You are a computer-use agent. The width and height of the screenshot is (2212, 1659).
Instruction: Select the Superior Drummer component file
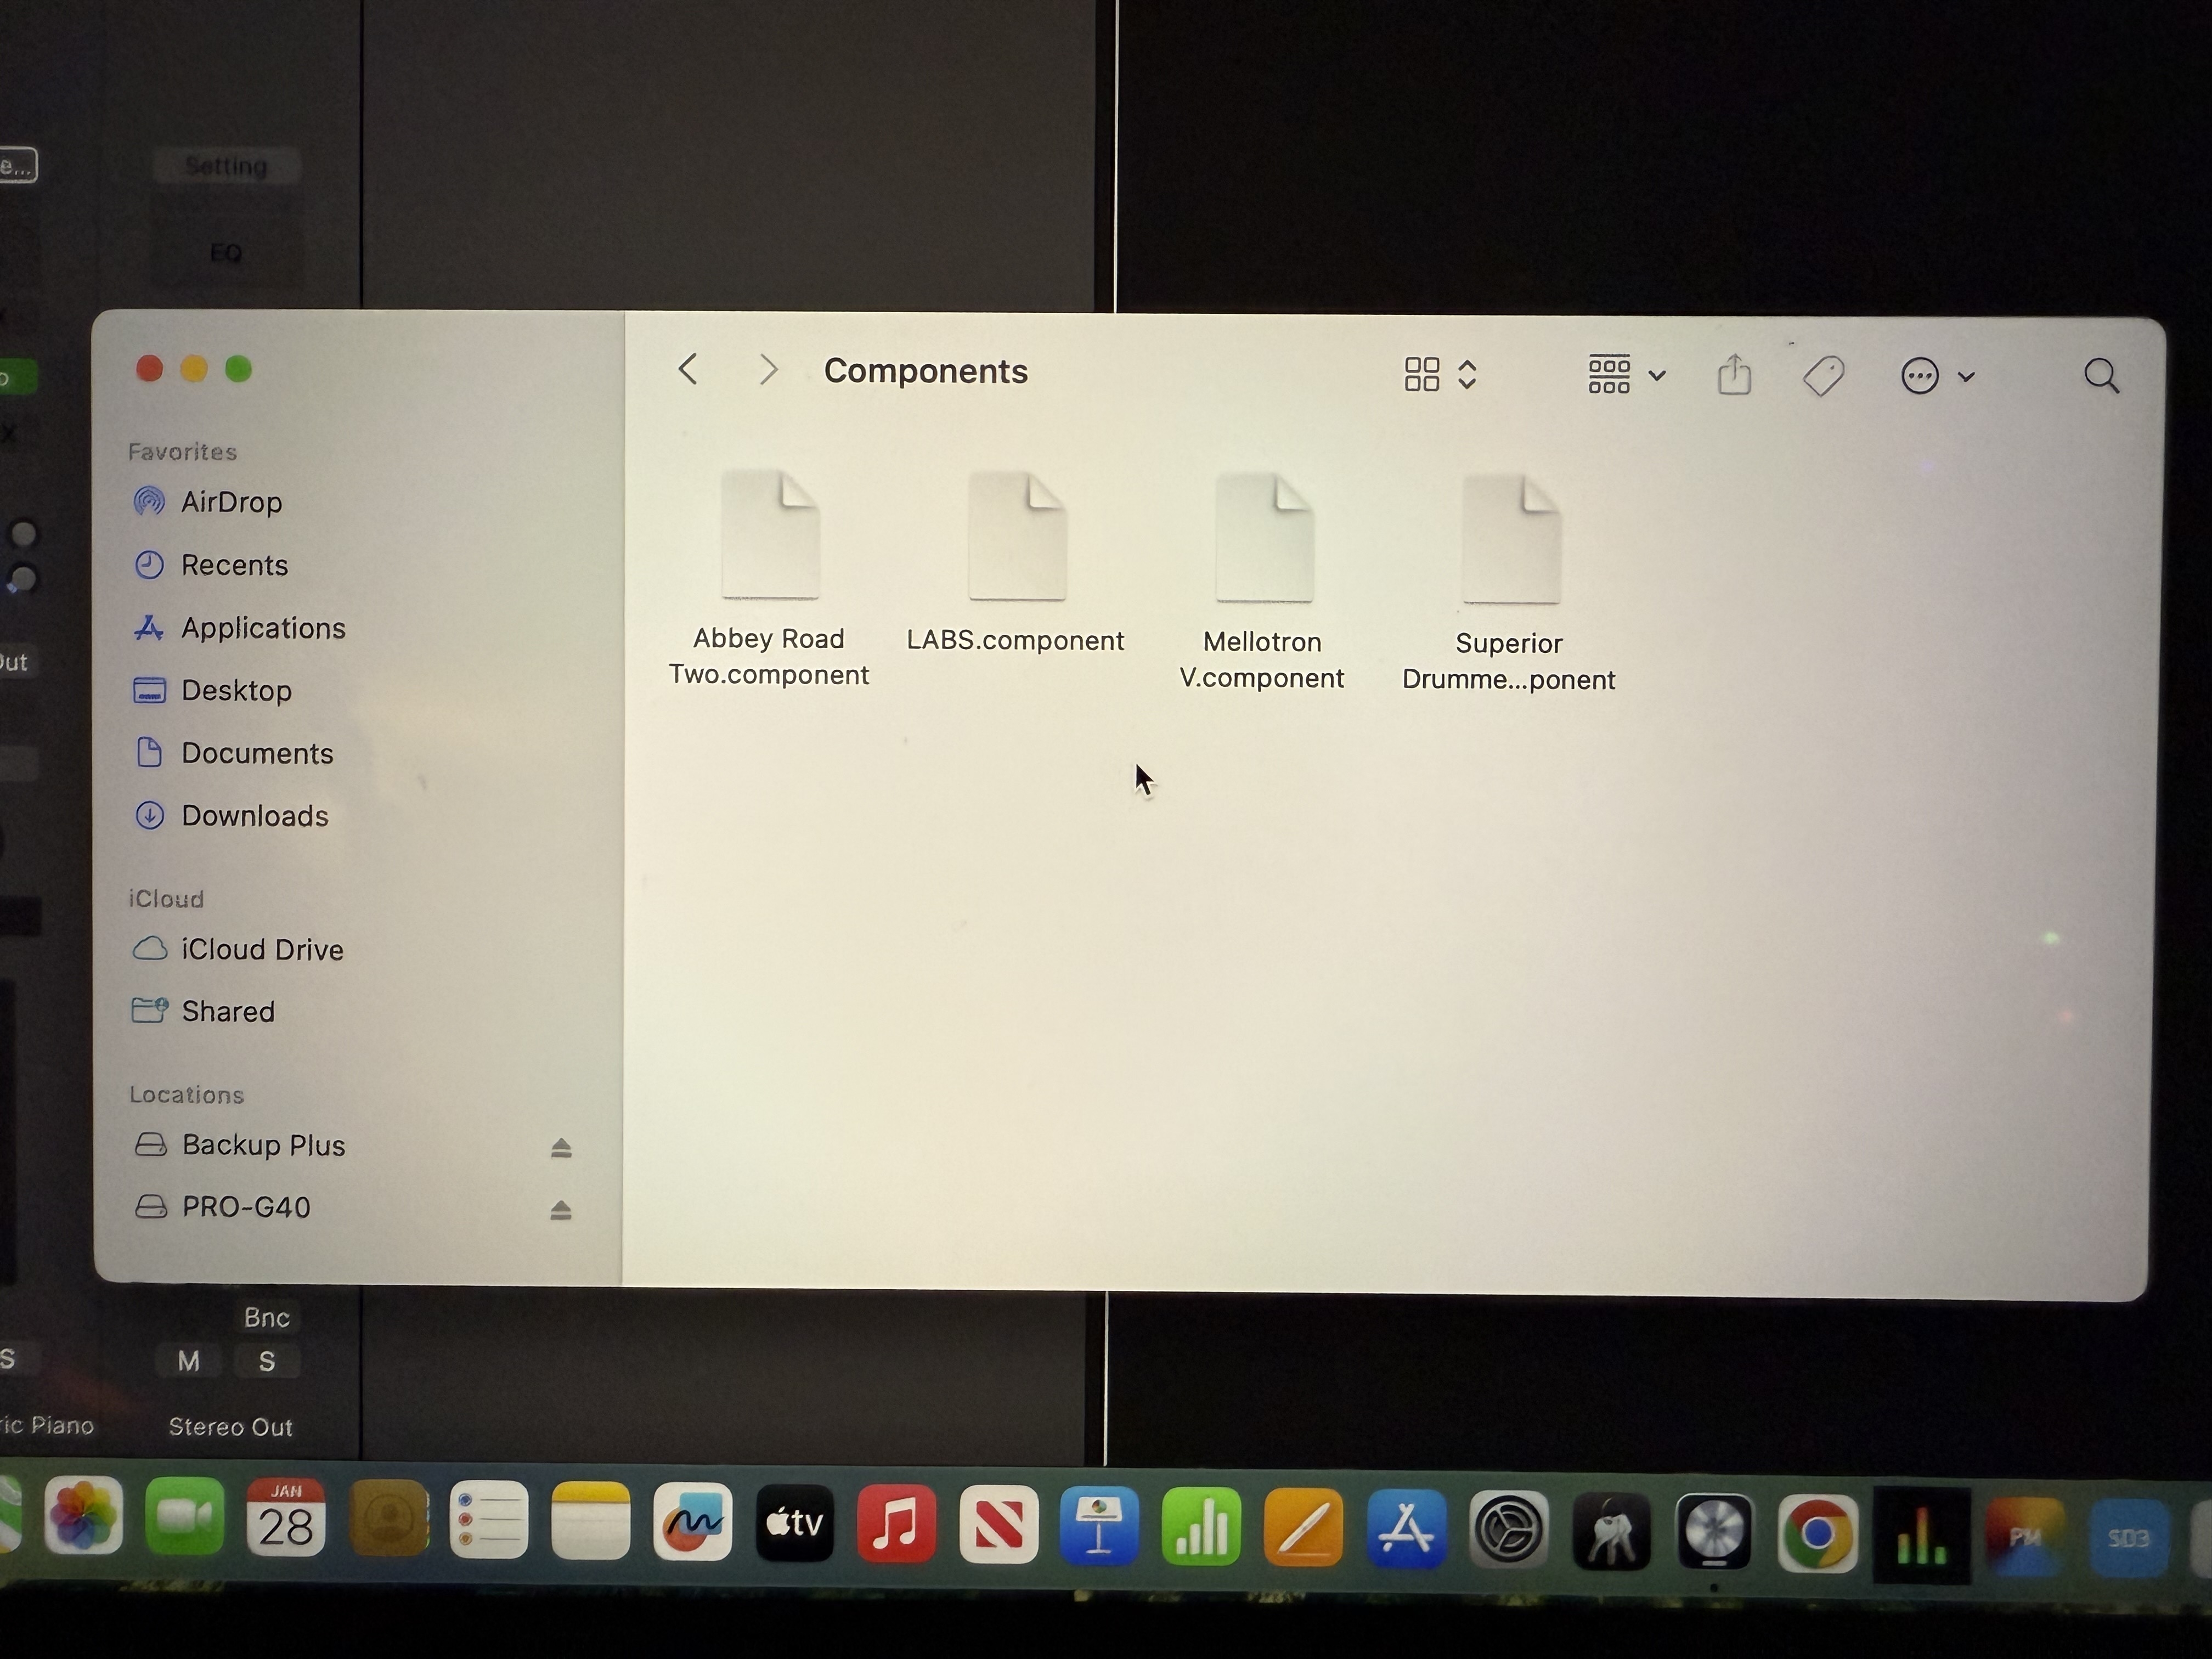1509,584
